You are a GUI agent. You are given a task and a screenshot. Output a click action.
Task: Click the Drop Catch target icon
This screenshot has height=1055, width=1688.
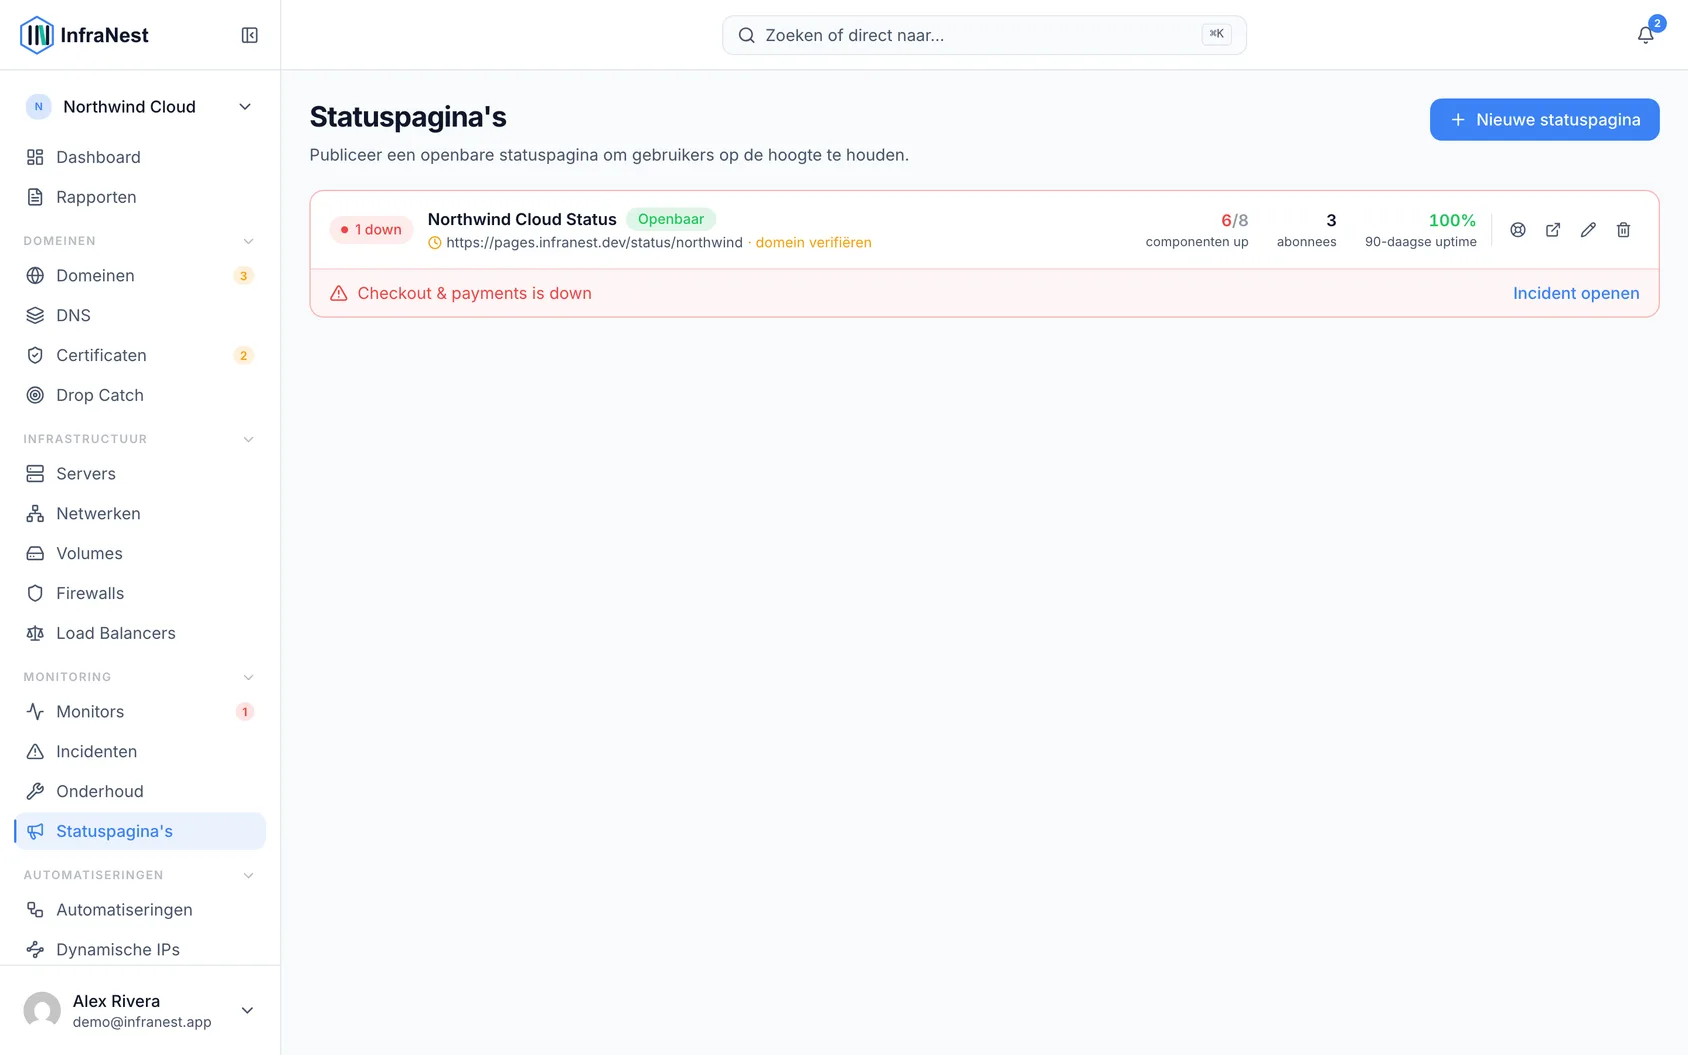(x=35, y=395)
